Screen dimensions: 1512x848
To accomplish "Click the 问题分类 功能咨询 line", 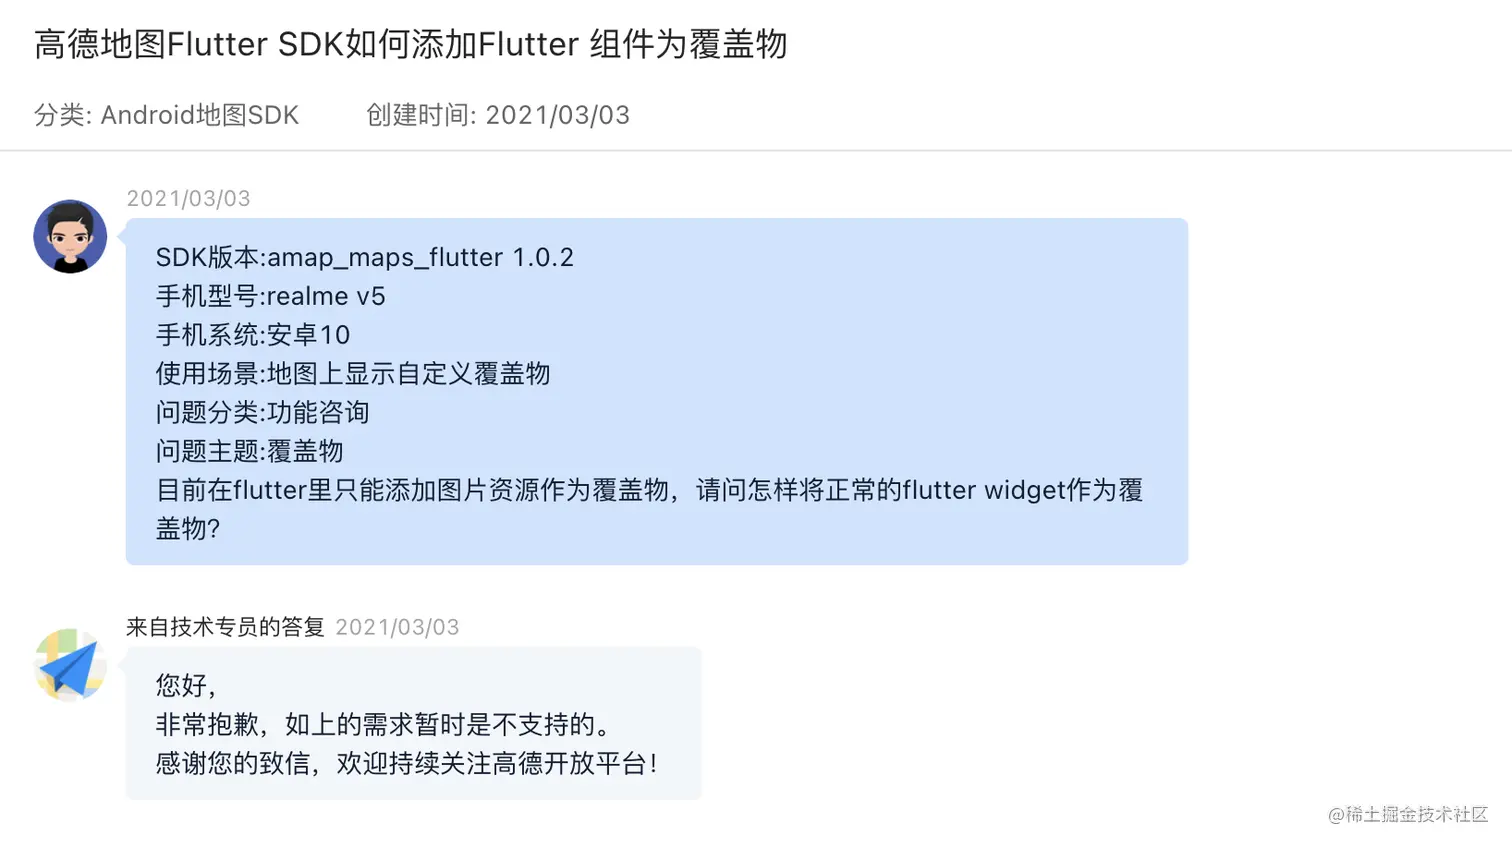I will coord(262,412).
